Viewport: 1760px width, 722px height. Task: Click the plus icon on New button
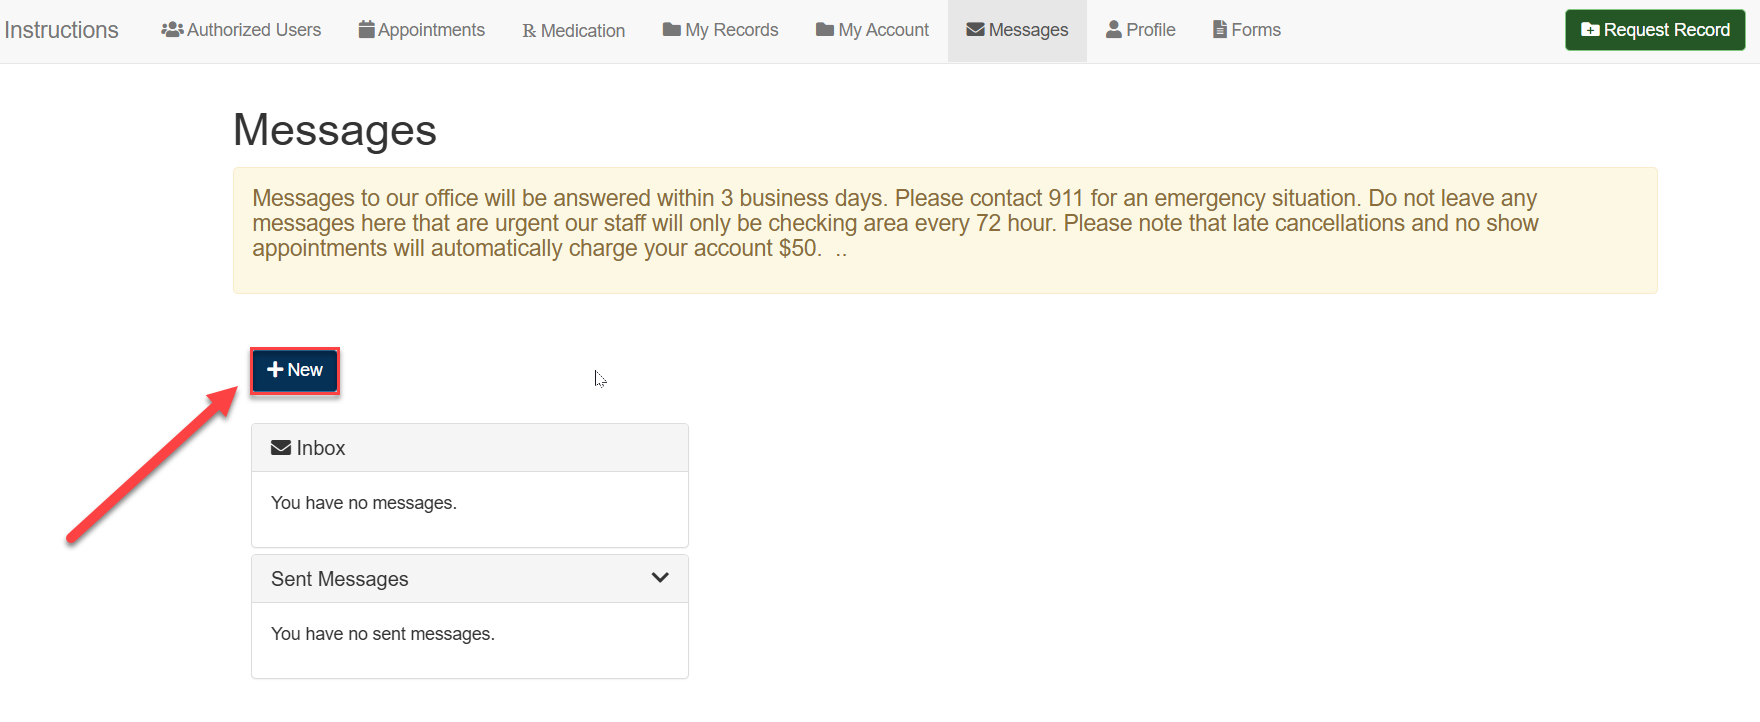(275, 370)
